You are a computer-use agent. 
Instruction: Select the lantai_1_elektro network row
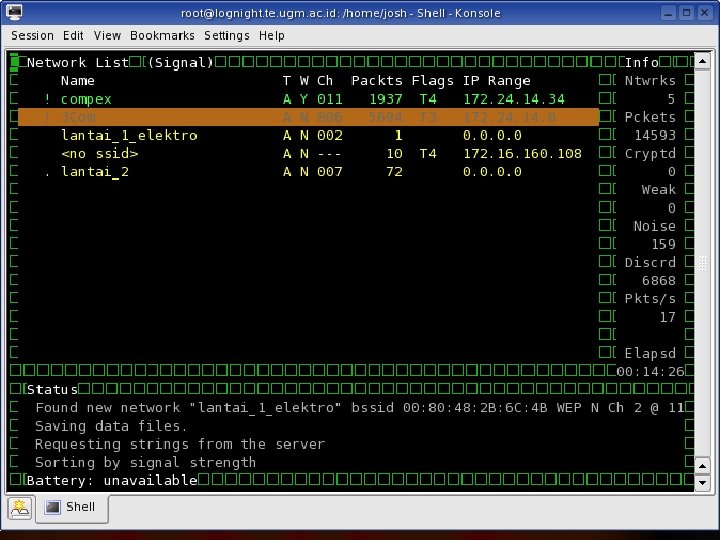[308, 135]
